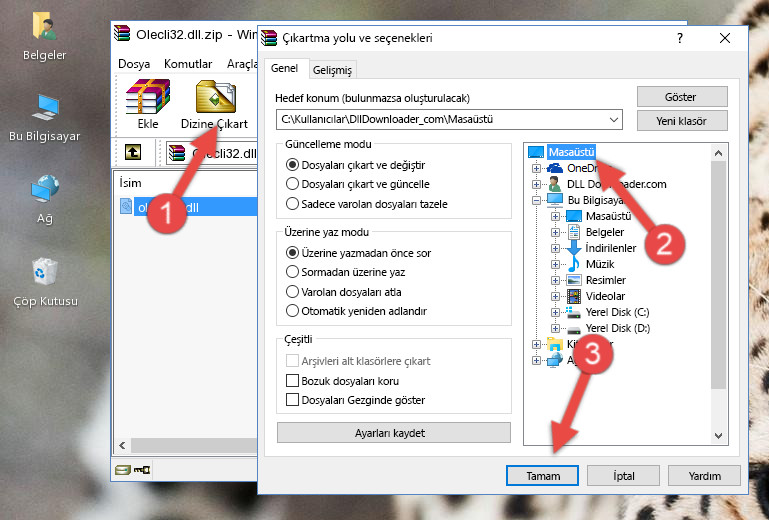
Task: Select the Ağ desktop icon
Action: tap(44, 199)
